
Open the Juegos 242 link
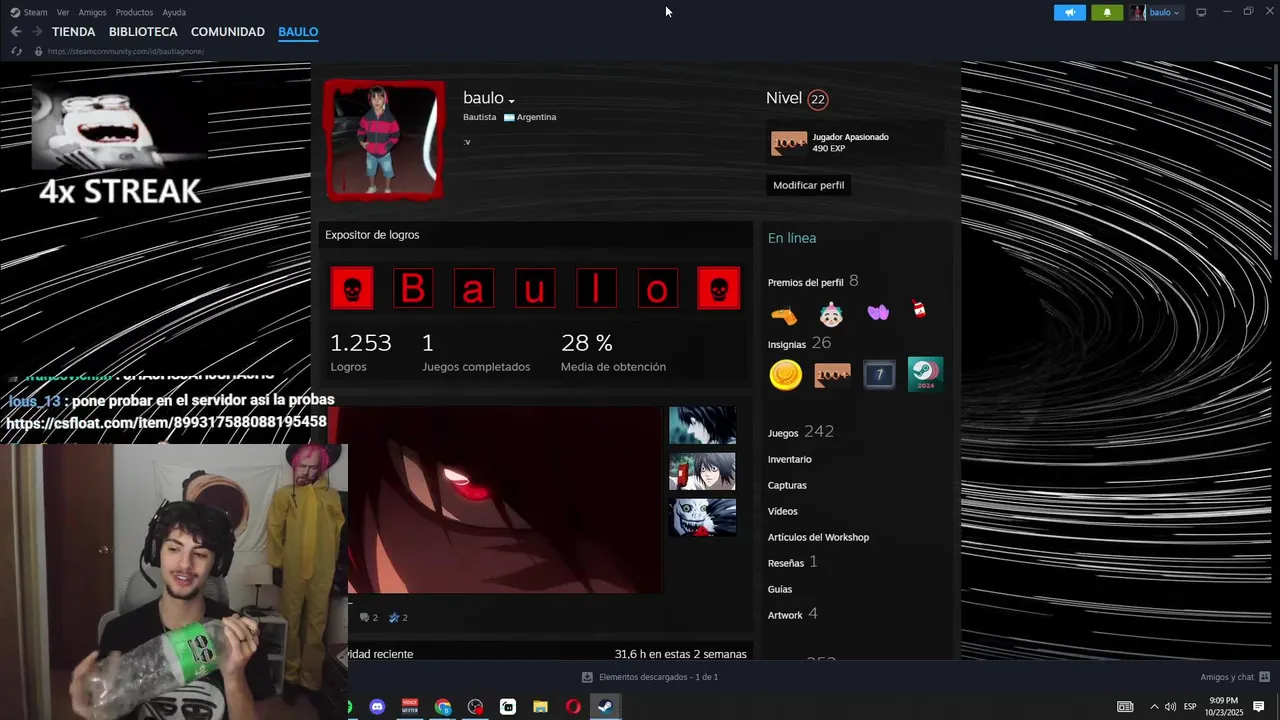pyautogui.click(x=800, y=432)
